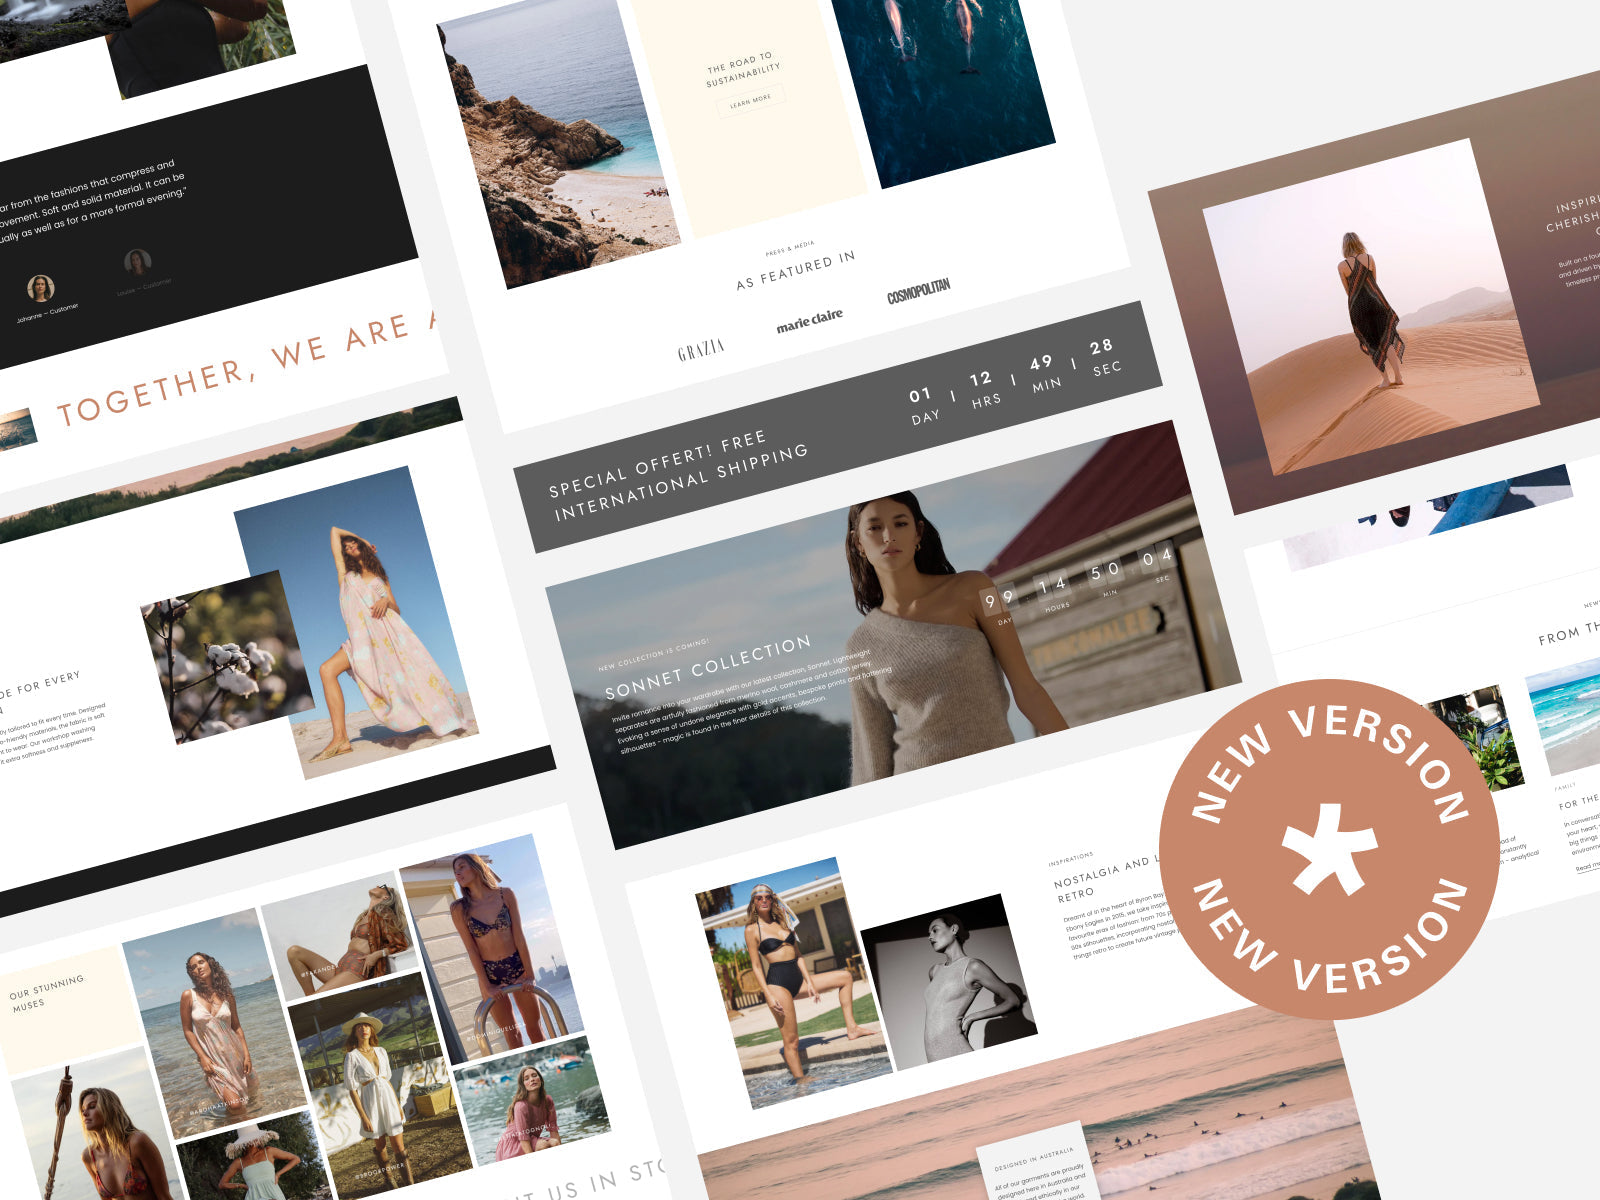Image resolution: width=1600 pixels, height=1200 pixels.
Task: Click 'Special offer! Free international shipping' banner text
Action: click(x=678, y=476)
